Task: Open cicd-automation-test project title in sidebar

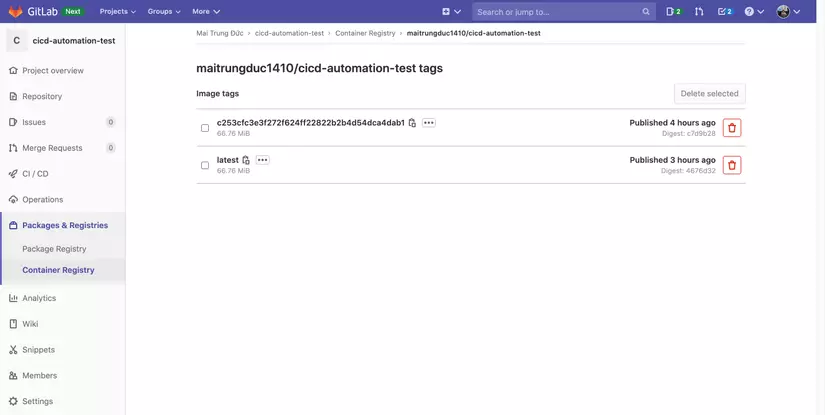Action: point(74,41)
